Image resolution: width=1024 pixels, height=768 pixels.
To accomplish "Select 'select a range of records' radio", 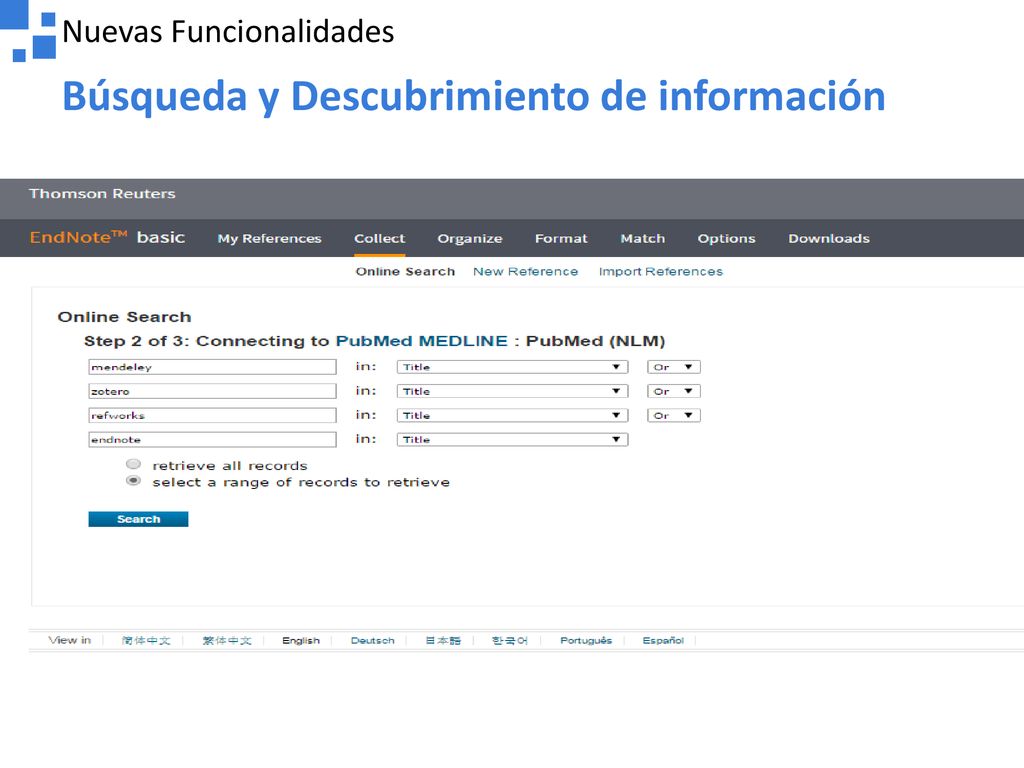I will point(133,481).
